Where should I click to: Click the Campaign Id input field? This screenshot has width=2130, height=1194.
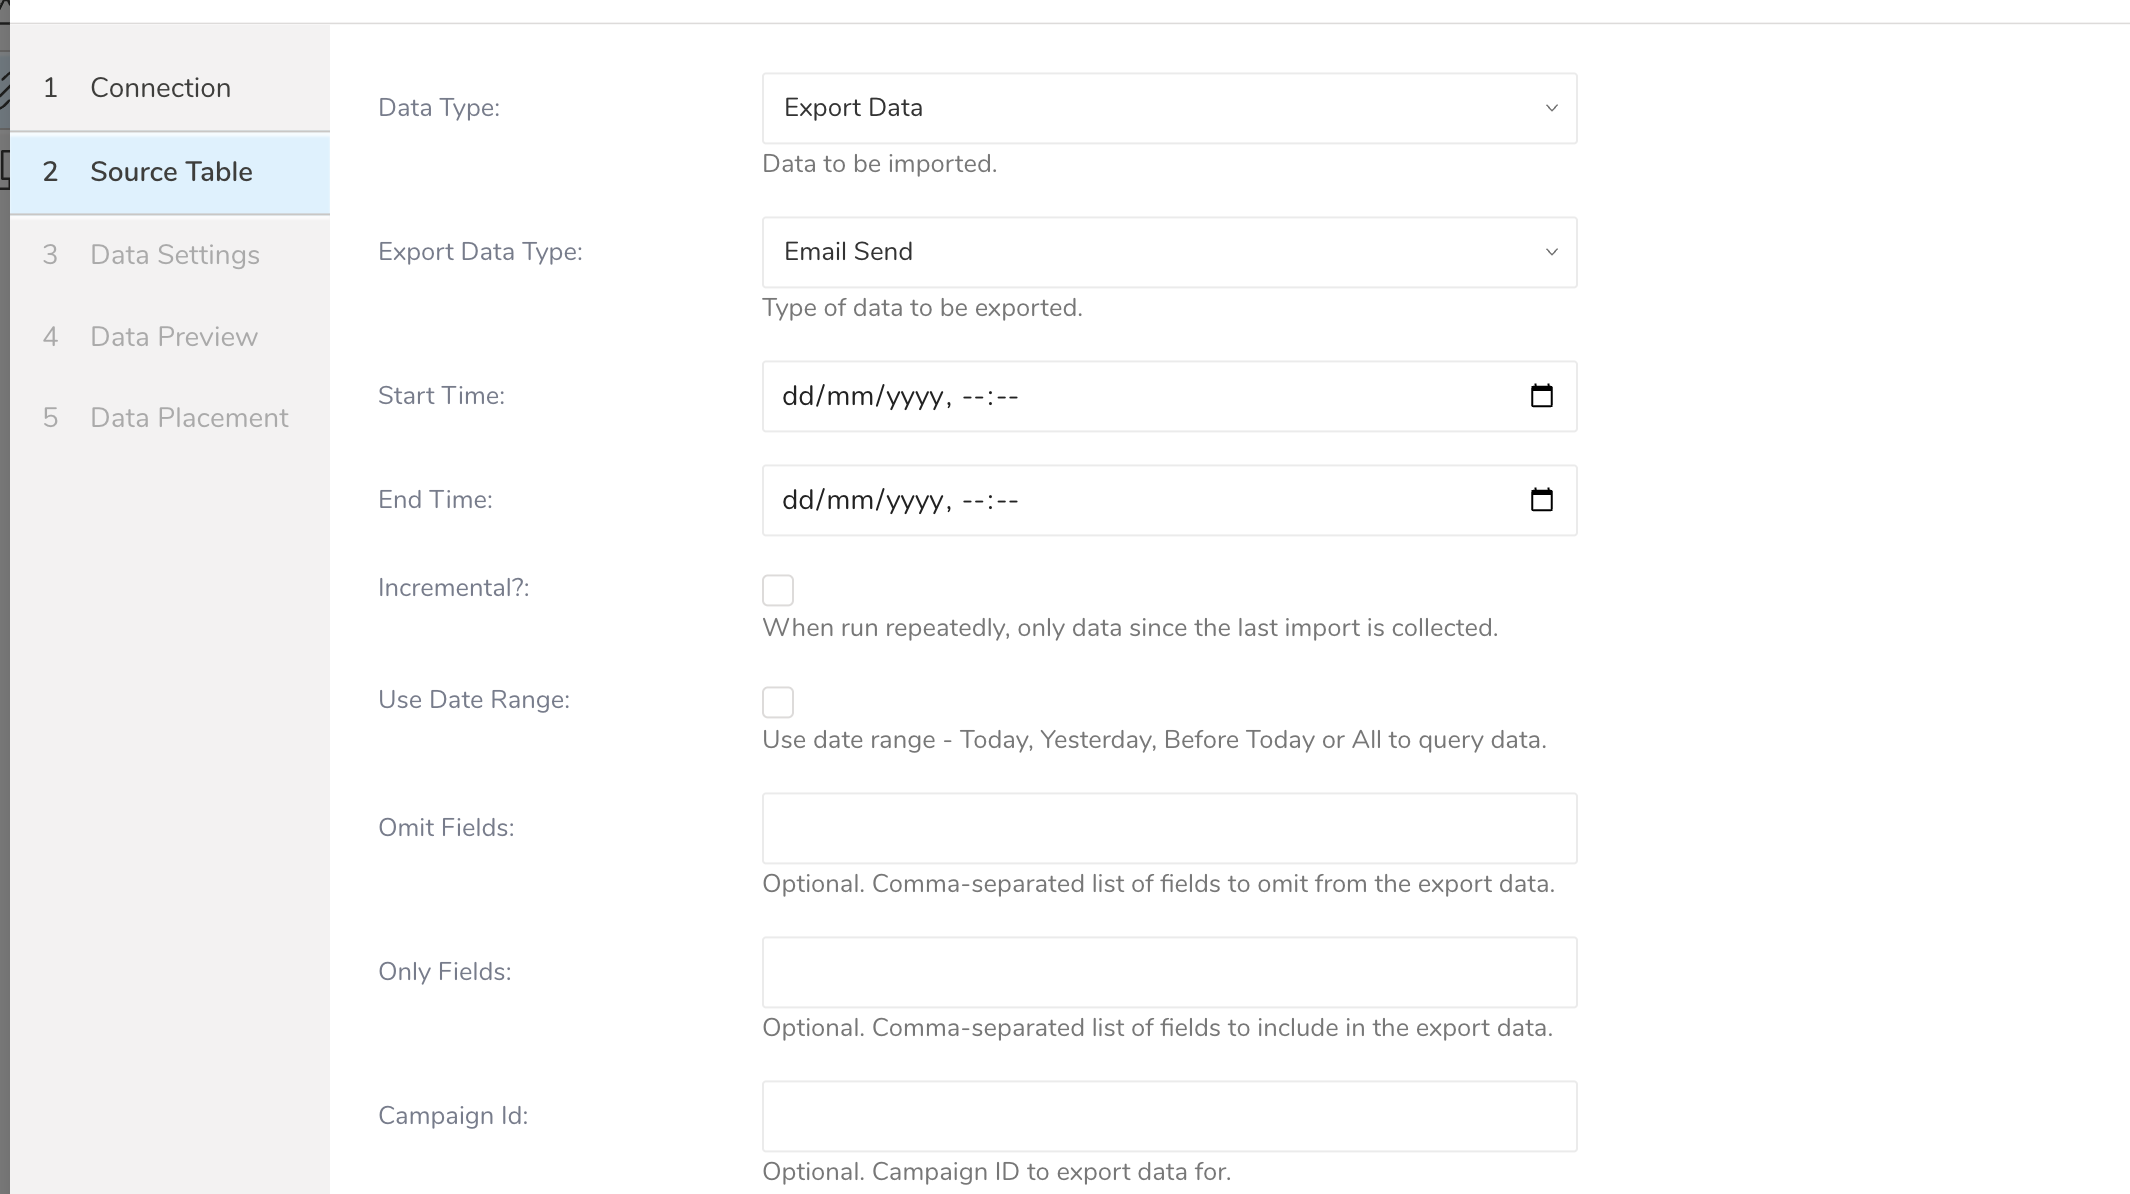tap(1169, 1116)
